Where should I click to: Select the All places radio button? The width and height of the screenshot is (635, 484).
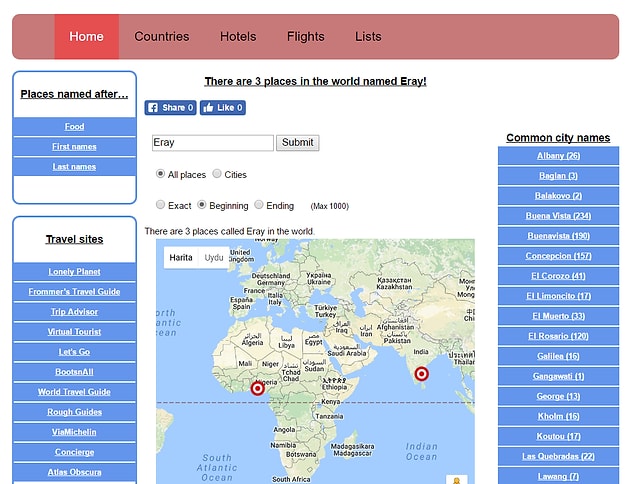pyautogui.click(x=160, y=174)
